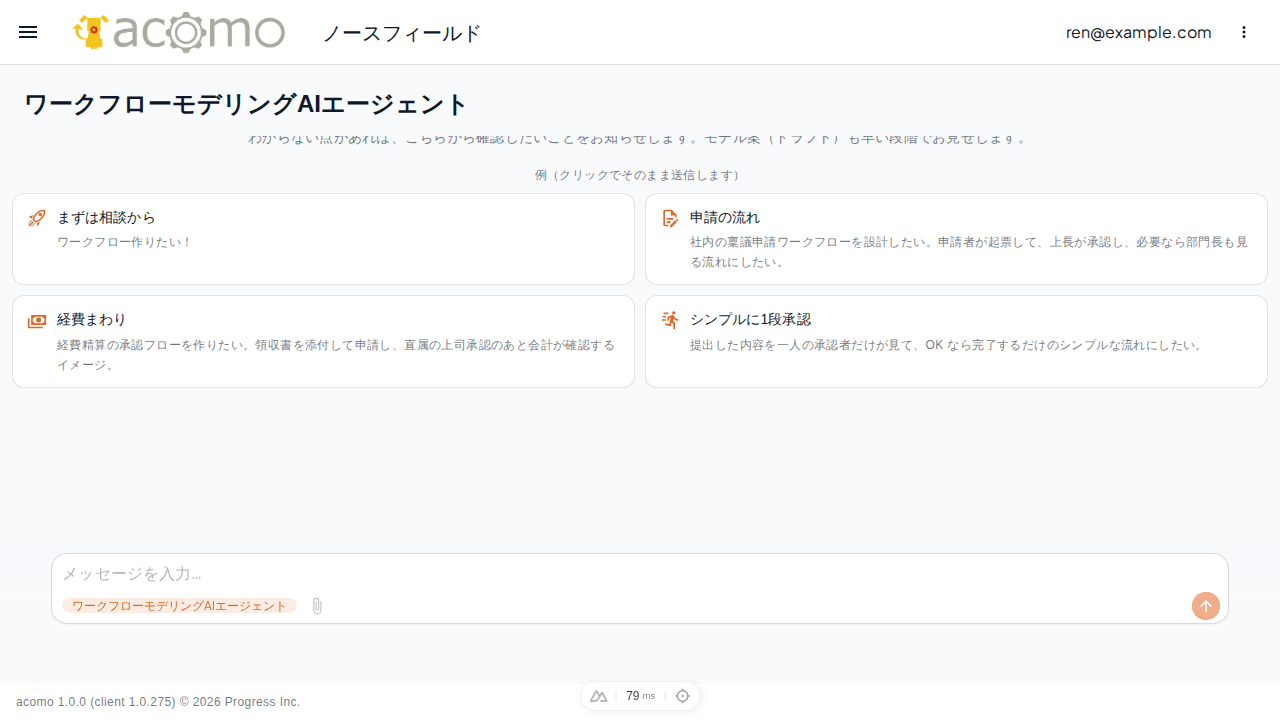This screenshot has width=1280, height=720.
Task: Click the rocket icon on まずは相談から card
Action: click(37, 218)
